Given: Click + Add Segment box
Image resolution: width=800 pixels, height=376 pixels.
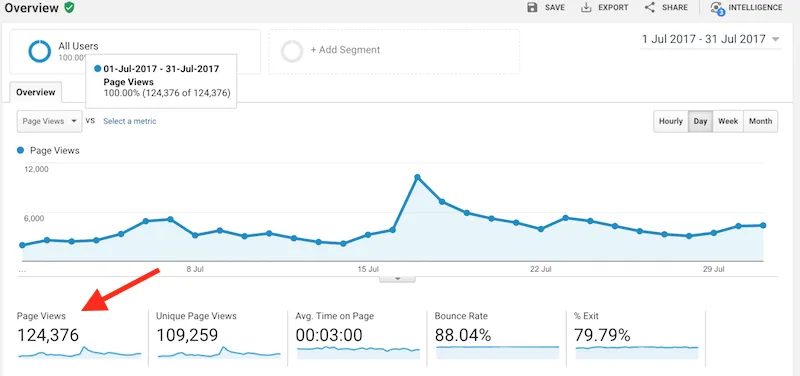Looking at the screenshot, I should (x=394, y=52).
